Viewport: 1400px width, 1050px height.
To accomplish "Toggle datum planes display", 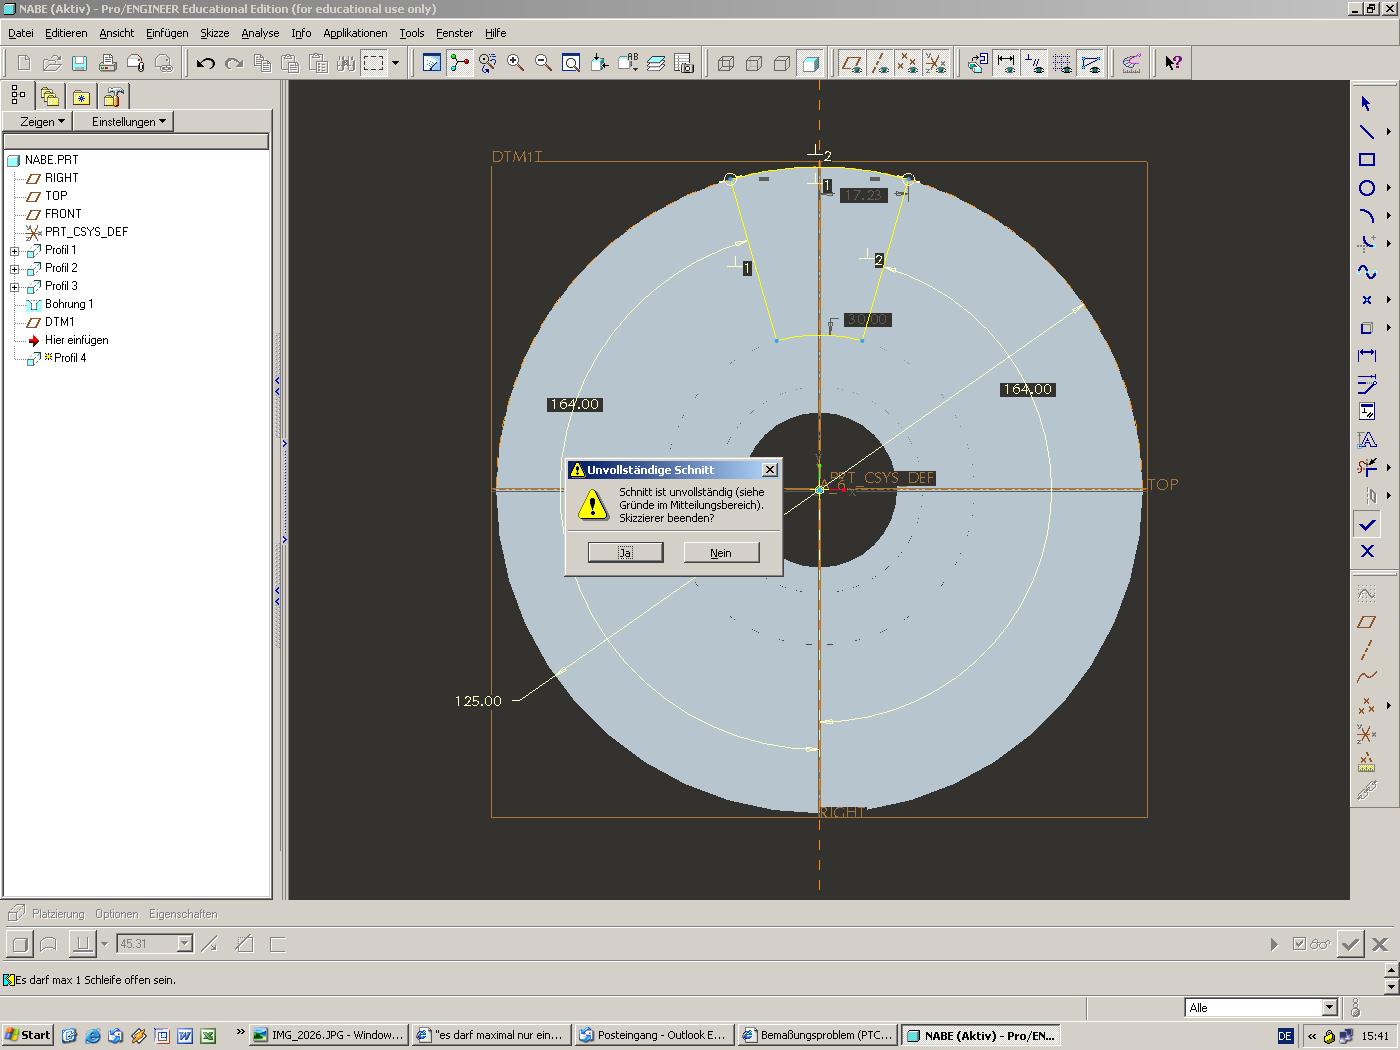I will [x=852, y=64].
